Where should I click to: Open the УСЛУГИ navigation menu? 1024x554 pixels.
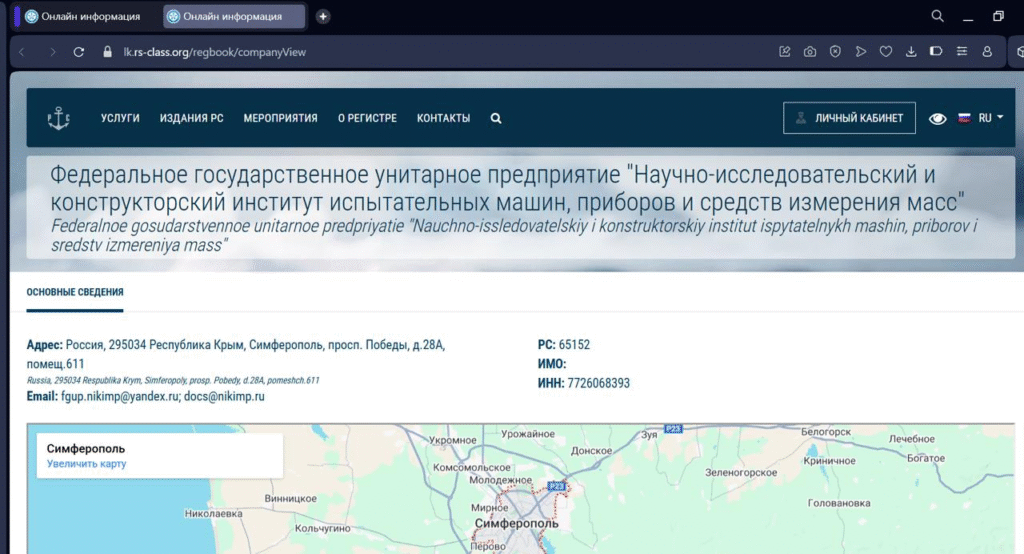click(120, 118)
